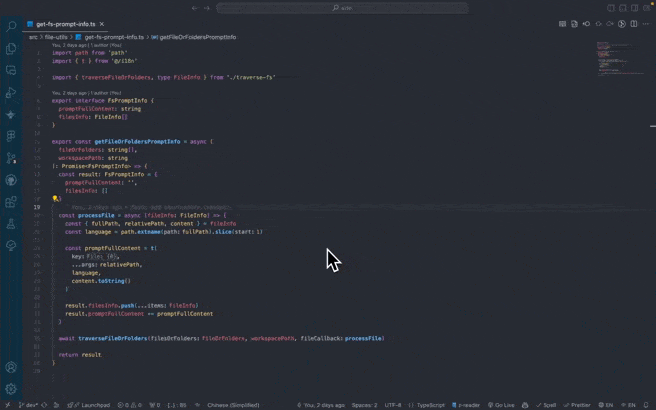
Task: Open the Accounts menu
Action: pos(11,367)
